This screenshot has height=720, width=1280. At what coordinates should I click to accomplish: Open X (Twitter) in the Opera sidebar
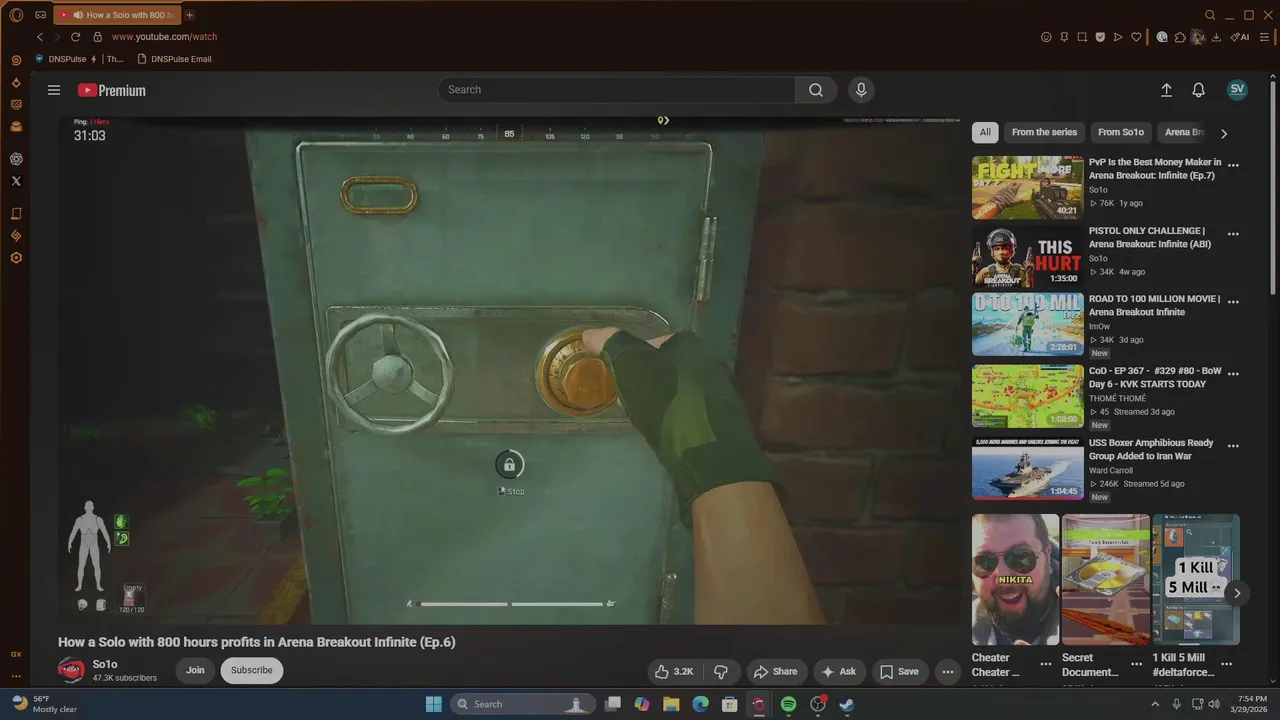[x=16, y=181]
